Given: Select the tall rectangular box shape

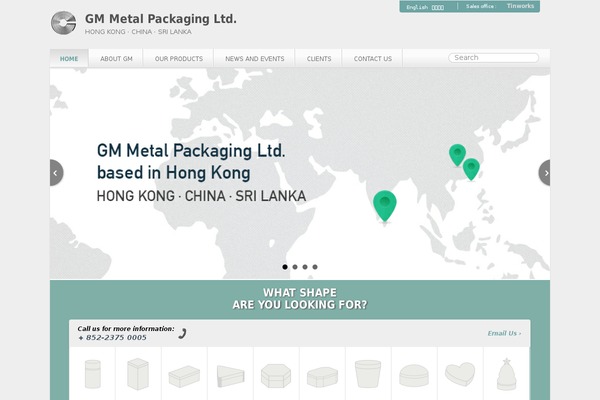Looking at the screenshot, I should pyautogui.click(x=138, y=374).
